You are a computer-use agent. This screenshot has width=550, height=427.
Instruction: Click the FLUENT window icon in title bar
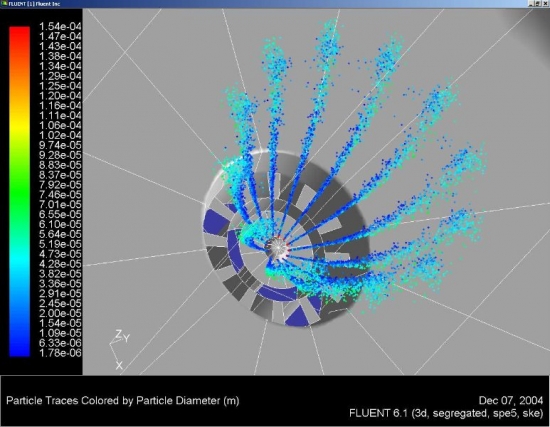coord(4,4)
